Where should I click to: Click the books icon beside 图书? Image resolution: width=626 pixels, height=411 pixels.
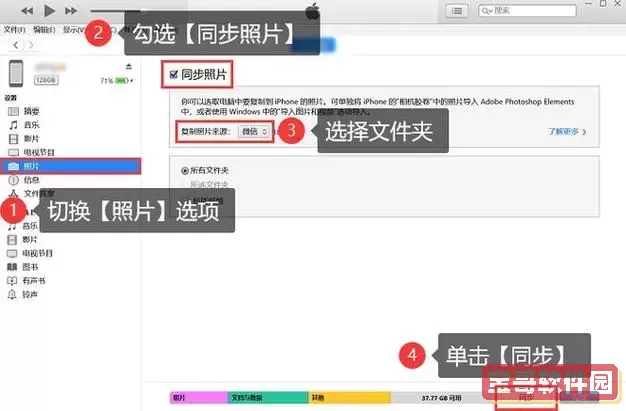pos(12,267)
